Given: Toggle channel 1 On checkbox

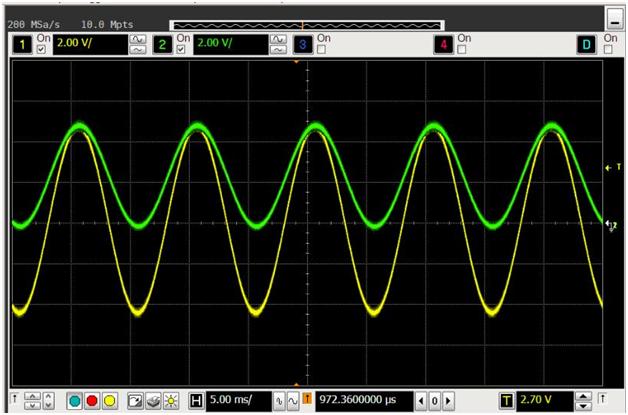Looking at the screenshot, I should [41, 49].
